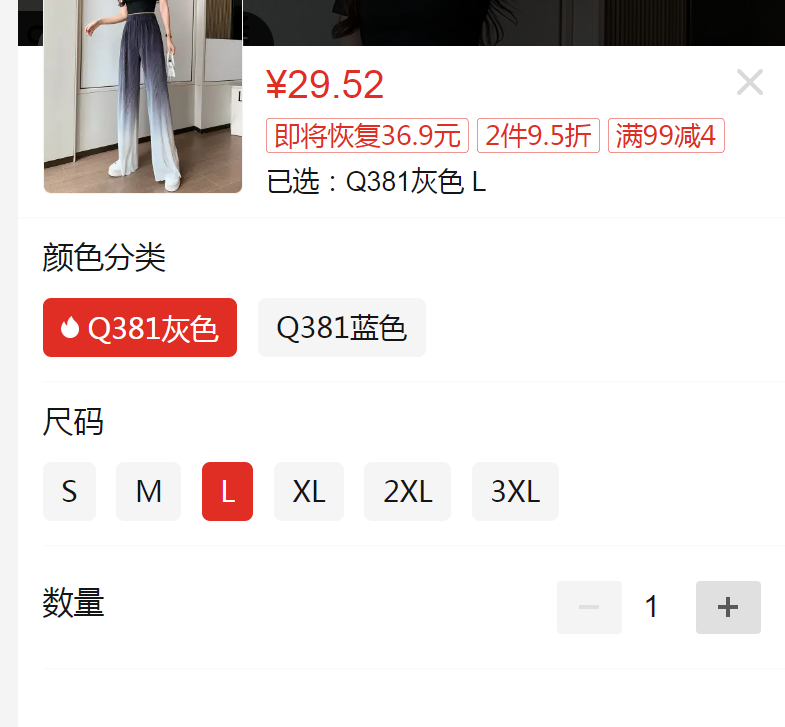785x727 pixels.
Task: Choose the Q381蓝色 color option
Action: coord(342,327)
